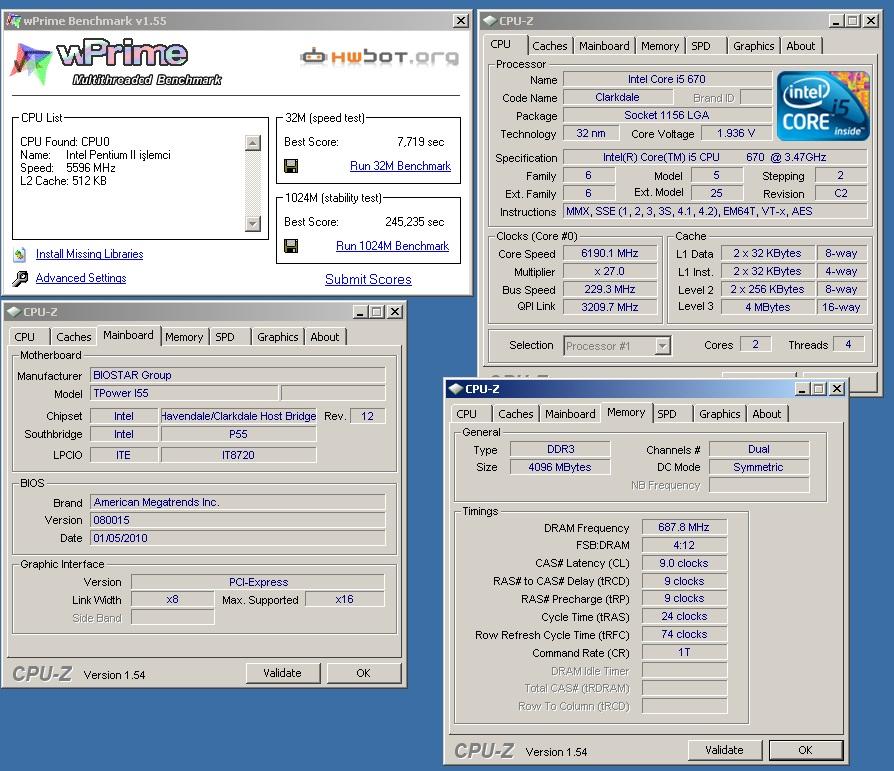Minimize the Memory CPU-Z window

[802, 389]
